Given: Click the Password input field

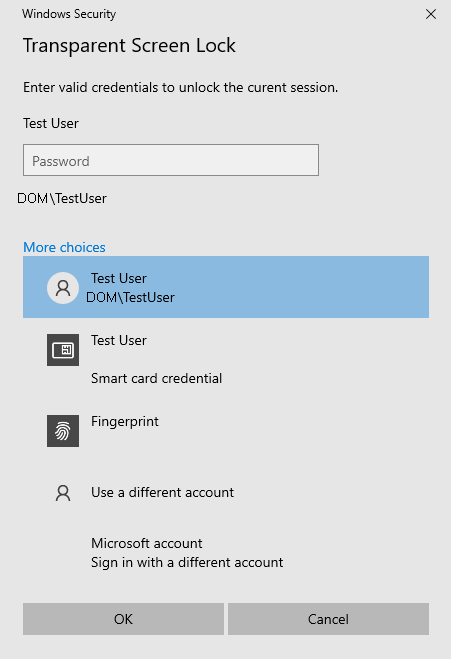Looking at the screenshot, I should (171, 160).
